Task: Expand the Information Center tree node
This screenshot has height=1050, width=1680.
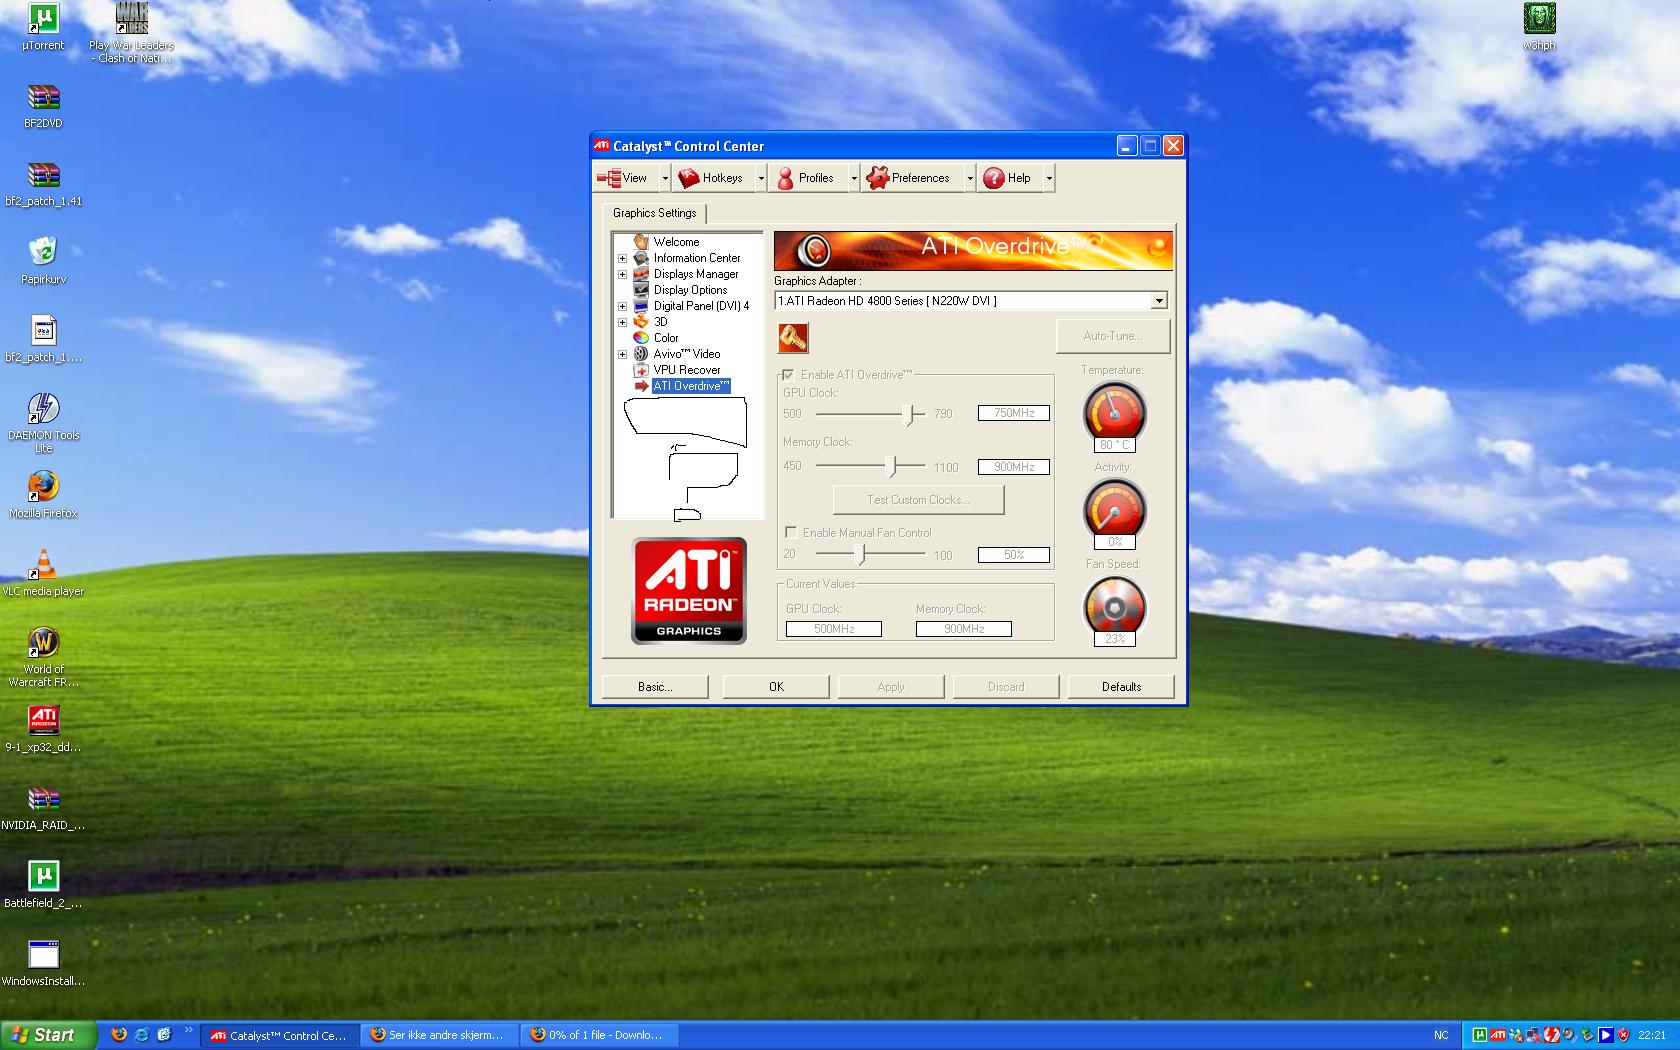Action: tap(622, 258)
